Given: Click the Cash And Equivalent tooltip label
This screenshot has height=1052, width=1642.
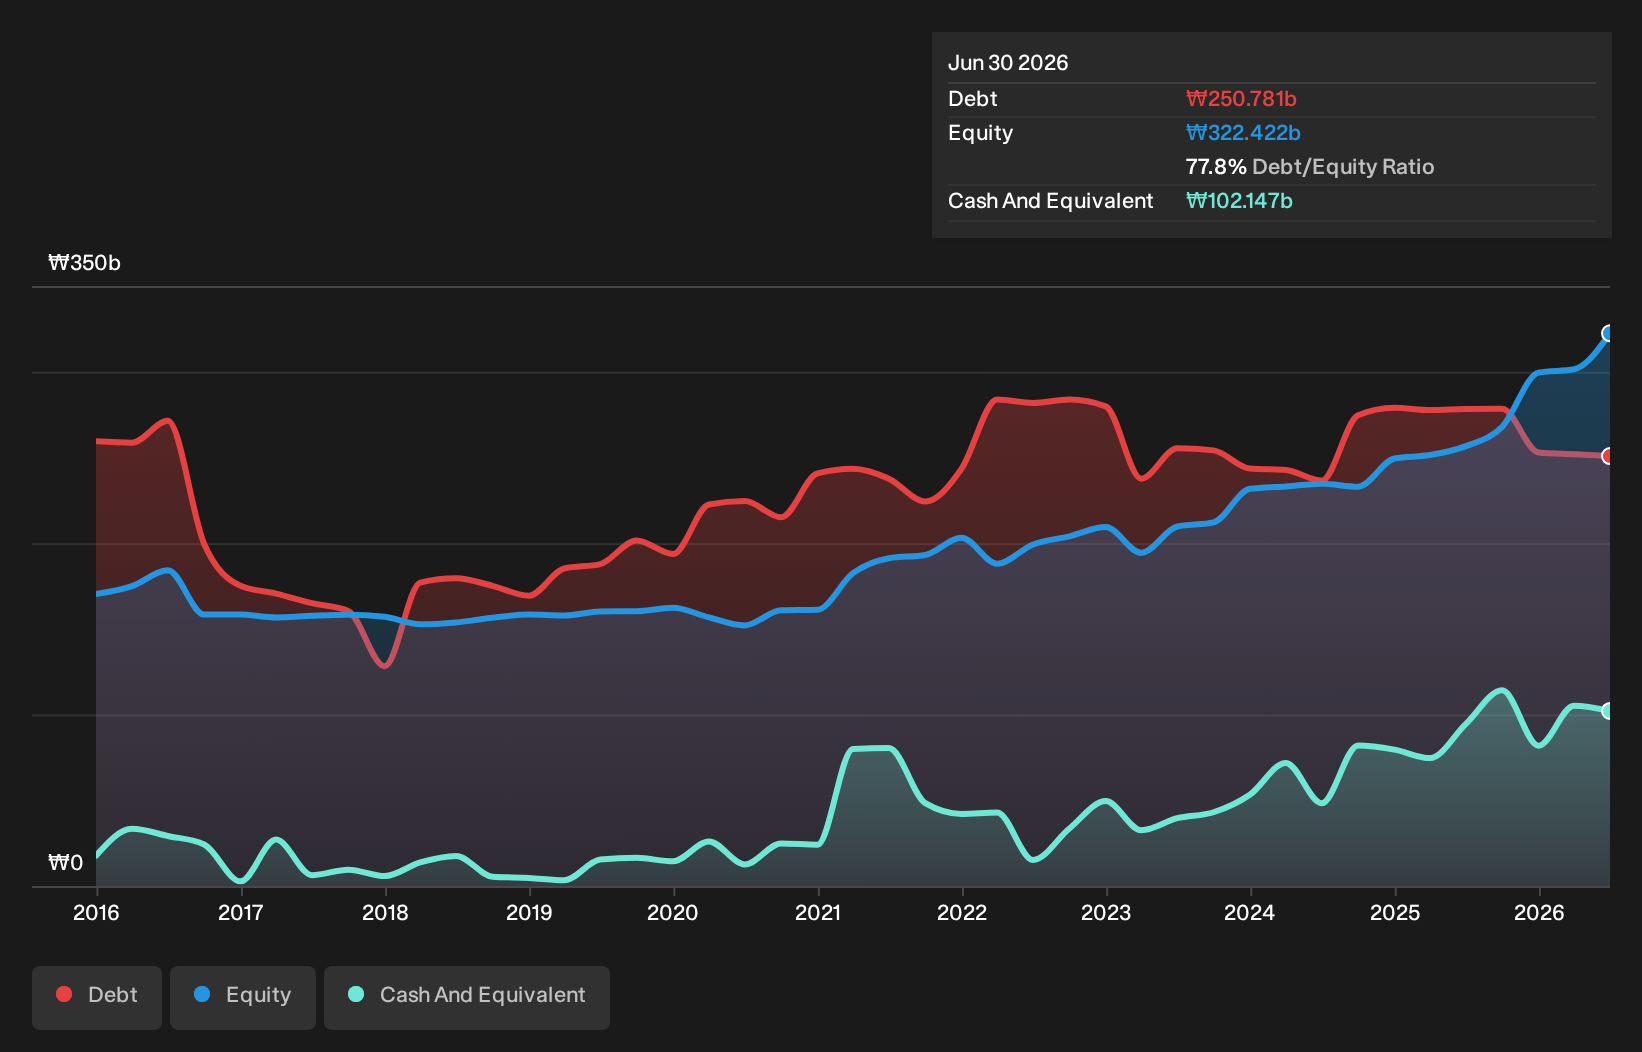Looking at the screenshot, I should coord(1050,201).
